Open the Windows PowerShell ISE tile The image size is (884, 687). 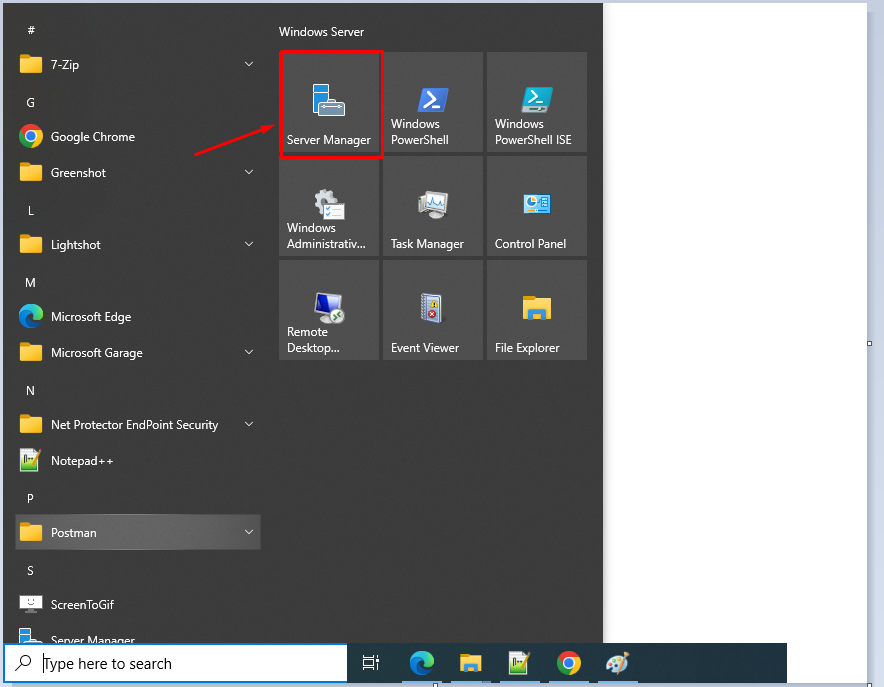tap(537, 104)
